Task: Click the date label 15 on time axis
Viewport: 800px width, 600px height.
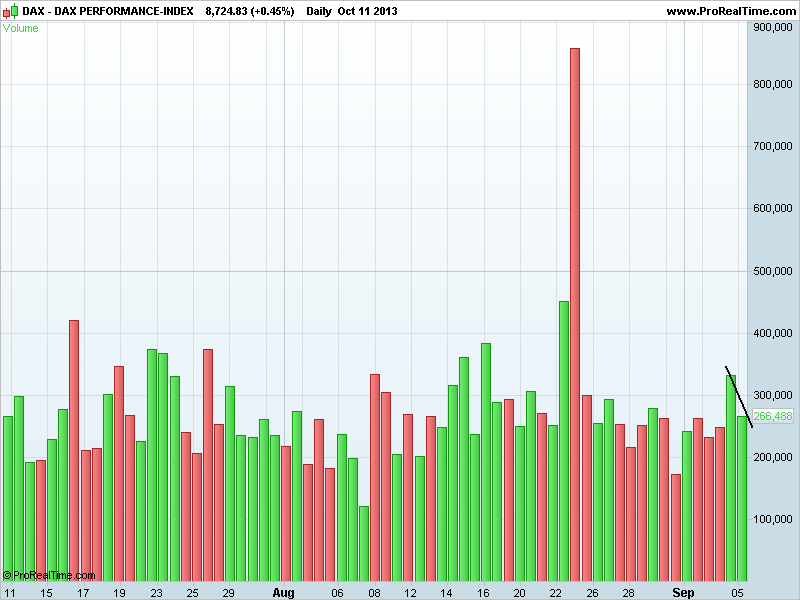Action: click(x=46, y=593)
